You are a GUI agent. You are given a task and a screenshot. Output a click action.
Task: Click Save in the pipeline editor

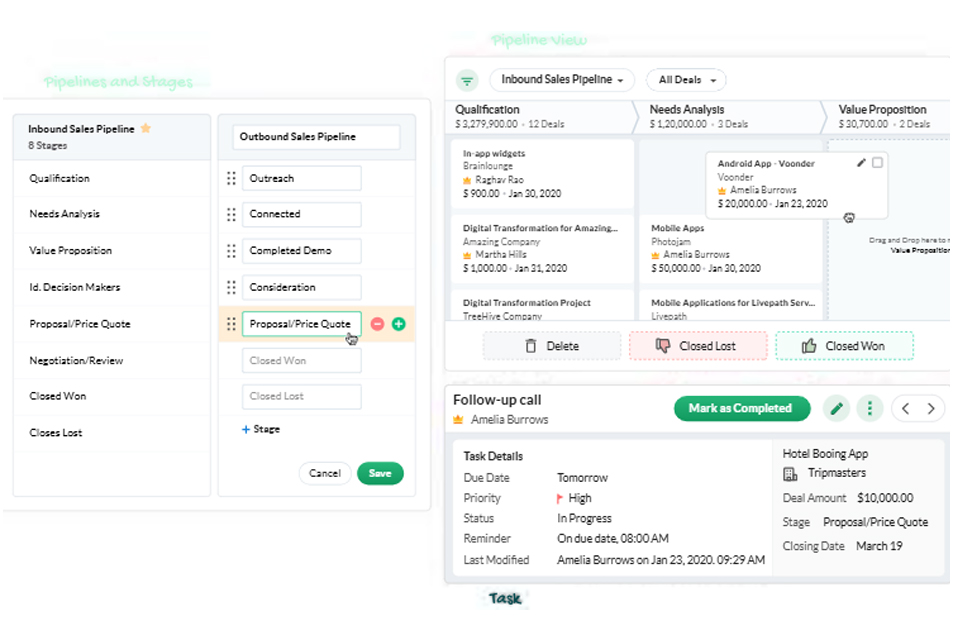(x=380, y=473)
